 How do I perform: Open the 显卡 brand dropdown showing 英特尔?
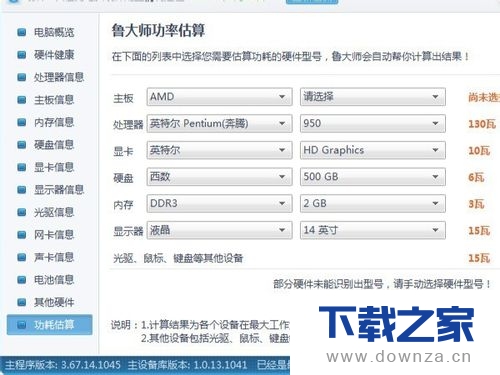coord(219,150)
